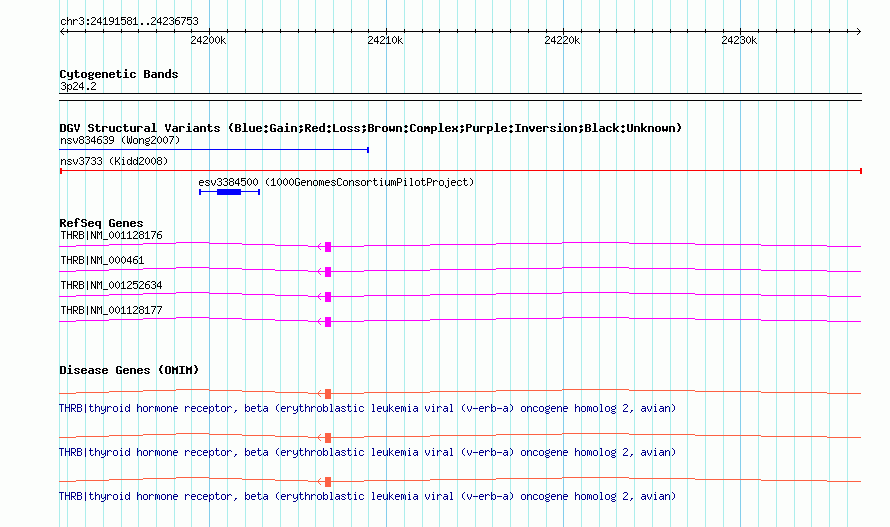This screenshot has height=527, width=890.
Task: Open the first THRB thyroid hormone receptor link
Action: [x=367, y=408]
